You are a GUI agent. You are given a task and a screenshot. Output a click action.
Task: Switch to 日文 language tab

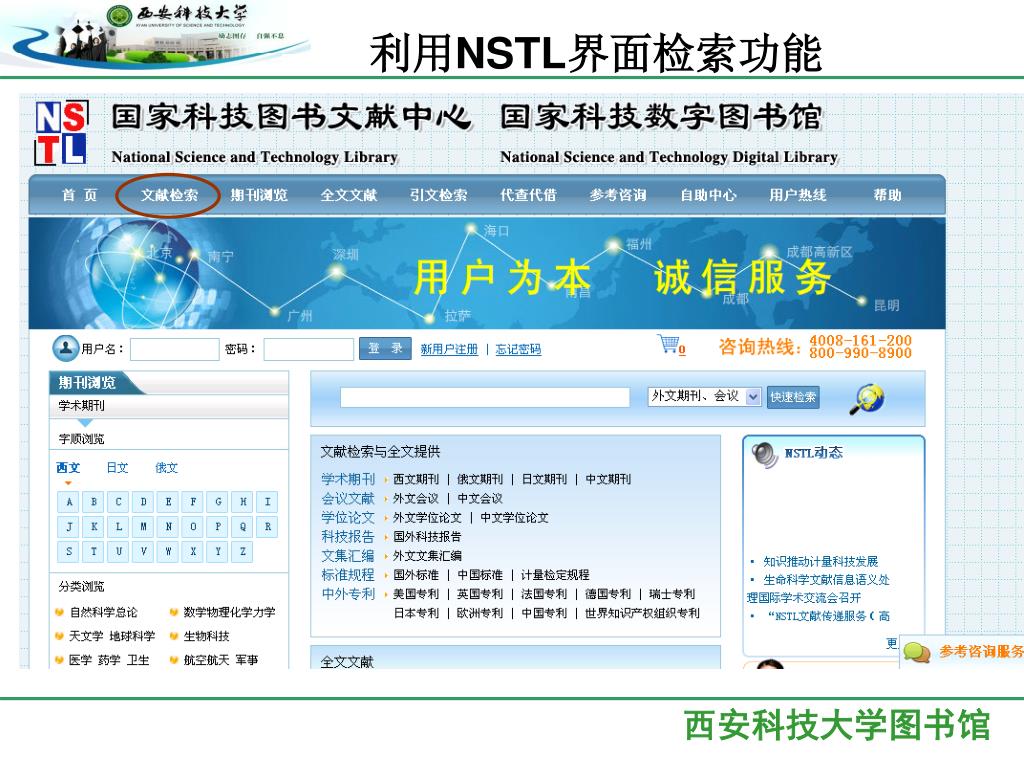118,468
